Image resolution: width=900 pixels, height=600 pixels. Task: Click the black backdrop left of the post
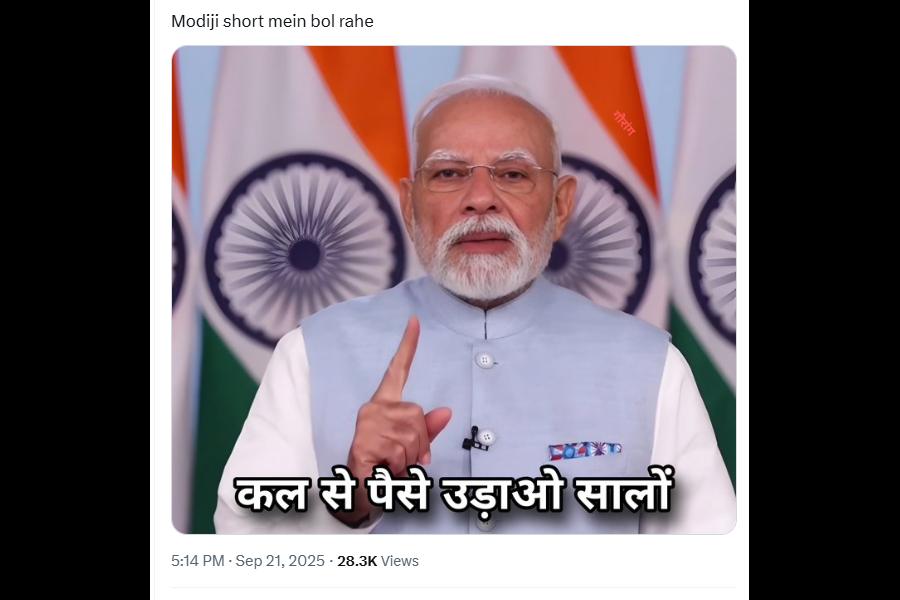75,300
